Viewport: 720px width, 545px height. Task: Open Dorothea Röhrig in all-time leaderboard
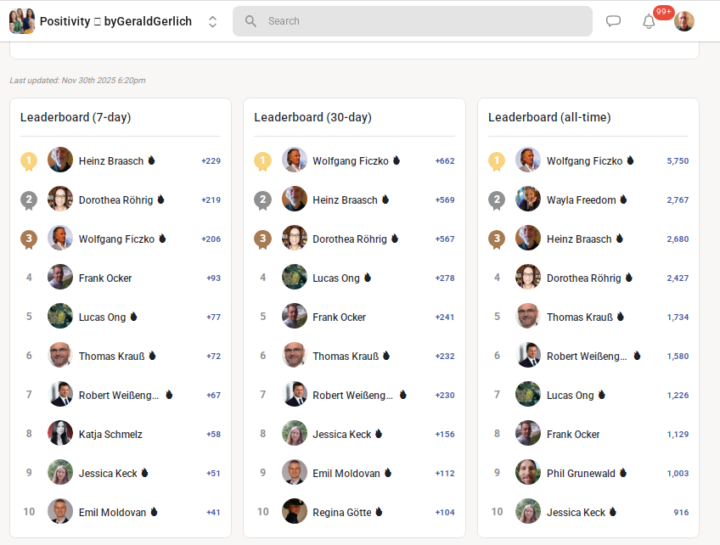(x=584, y=278)
